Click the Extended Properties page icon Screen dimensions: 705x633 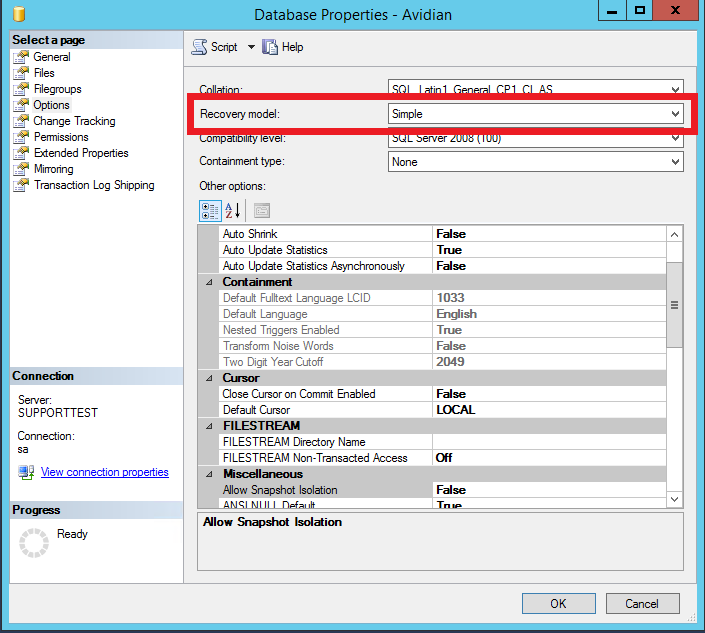(x=21, y=153)
